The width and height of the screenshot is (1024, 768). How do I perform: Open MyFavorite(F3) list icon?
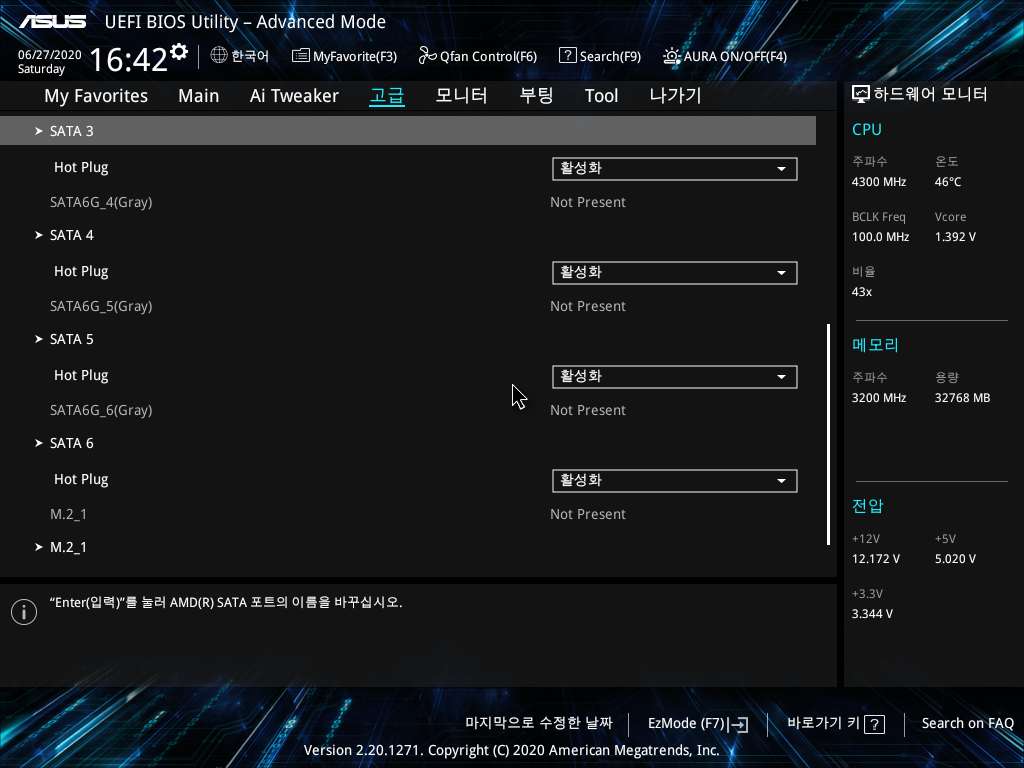pos(300,56)
